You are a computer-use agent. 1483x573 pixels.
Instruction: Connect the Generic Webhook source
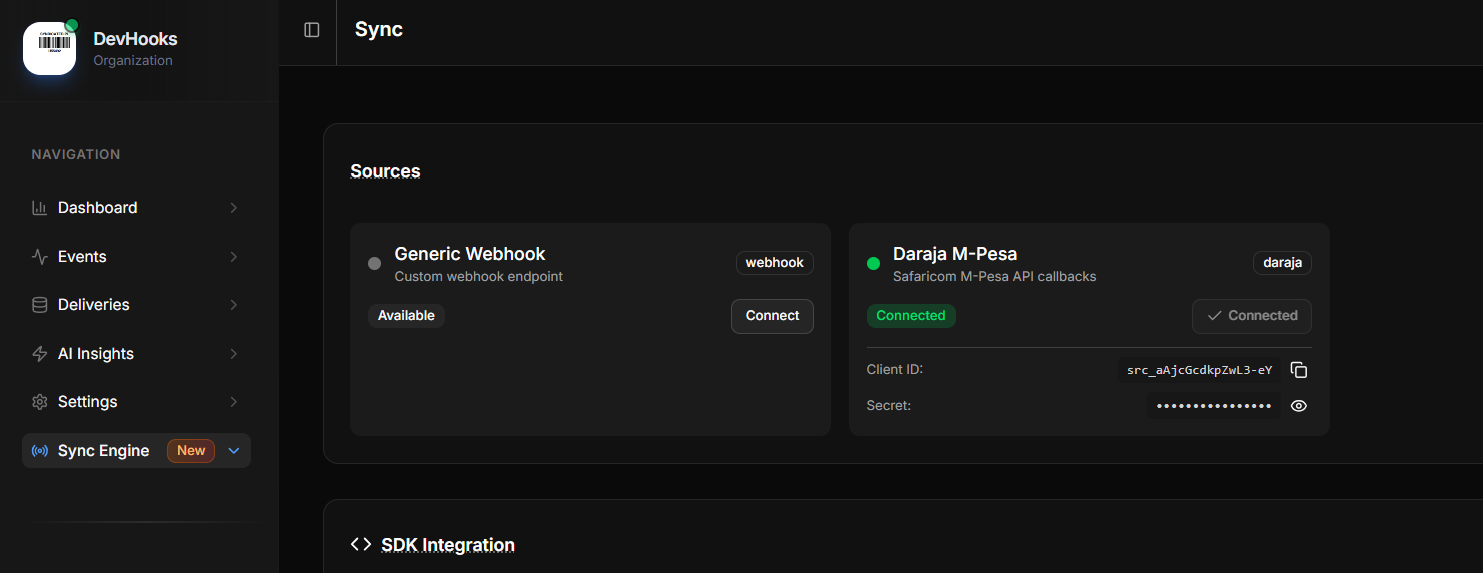click(772, 316)
